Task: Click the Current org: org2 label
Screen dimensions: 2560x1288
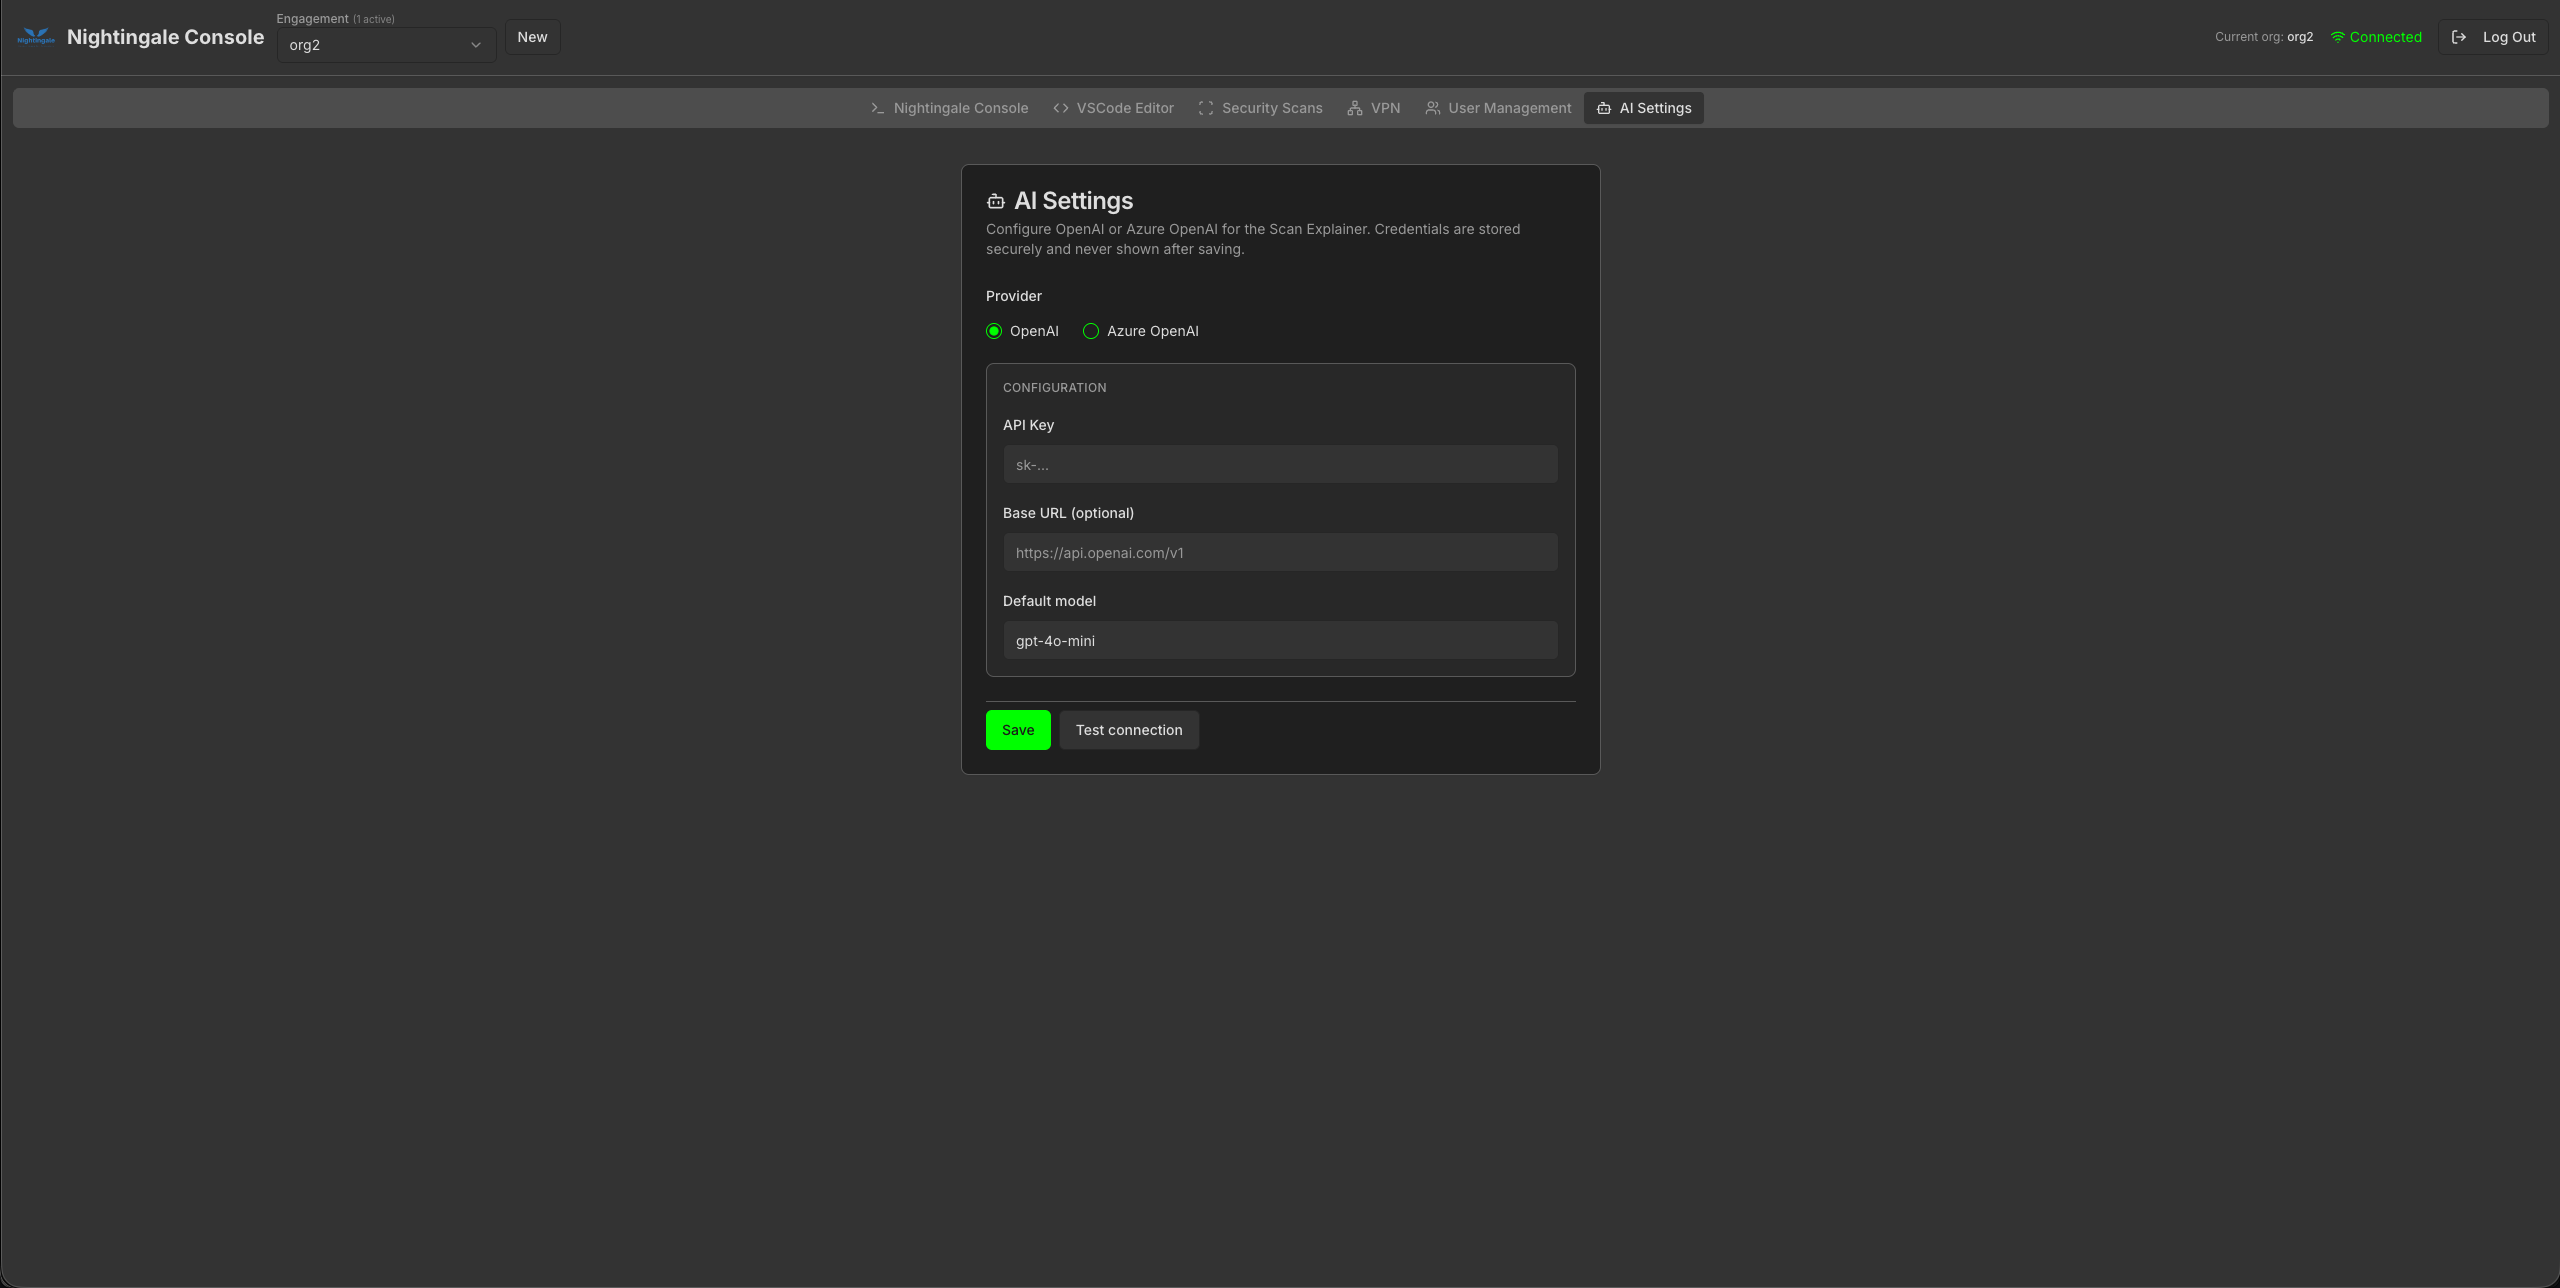Action: click(2264, 37)
